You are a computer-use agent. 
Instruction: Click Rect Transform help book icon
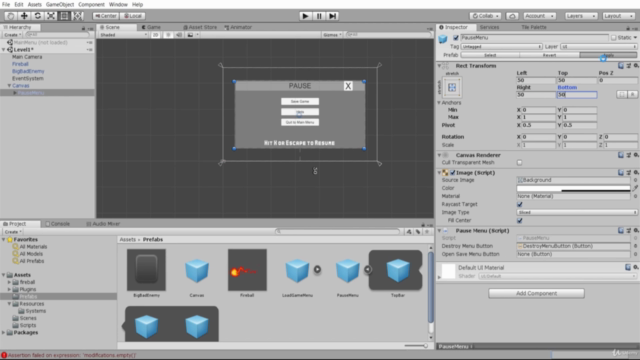[x=621, y=66]
